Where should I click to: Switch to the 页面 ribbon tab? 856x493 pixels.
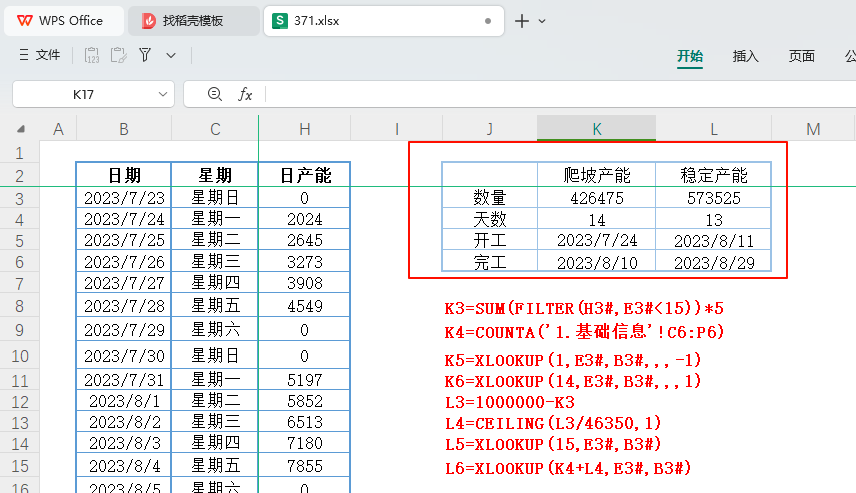[x=801, y=56]
